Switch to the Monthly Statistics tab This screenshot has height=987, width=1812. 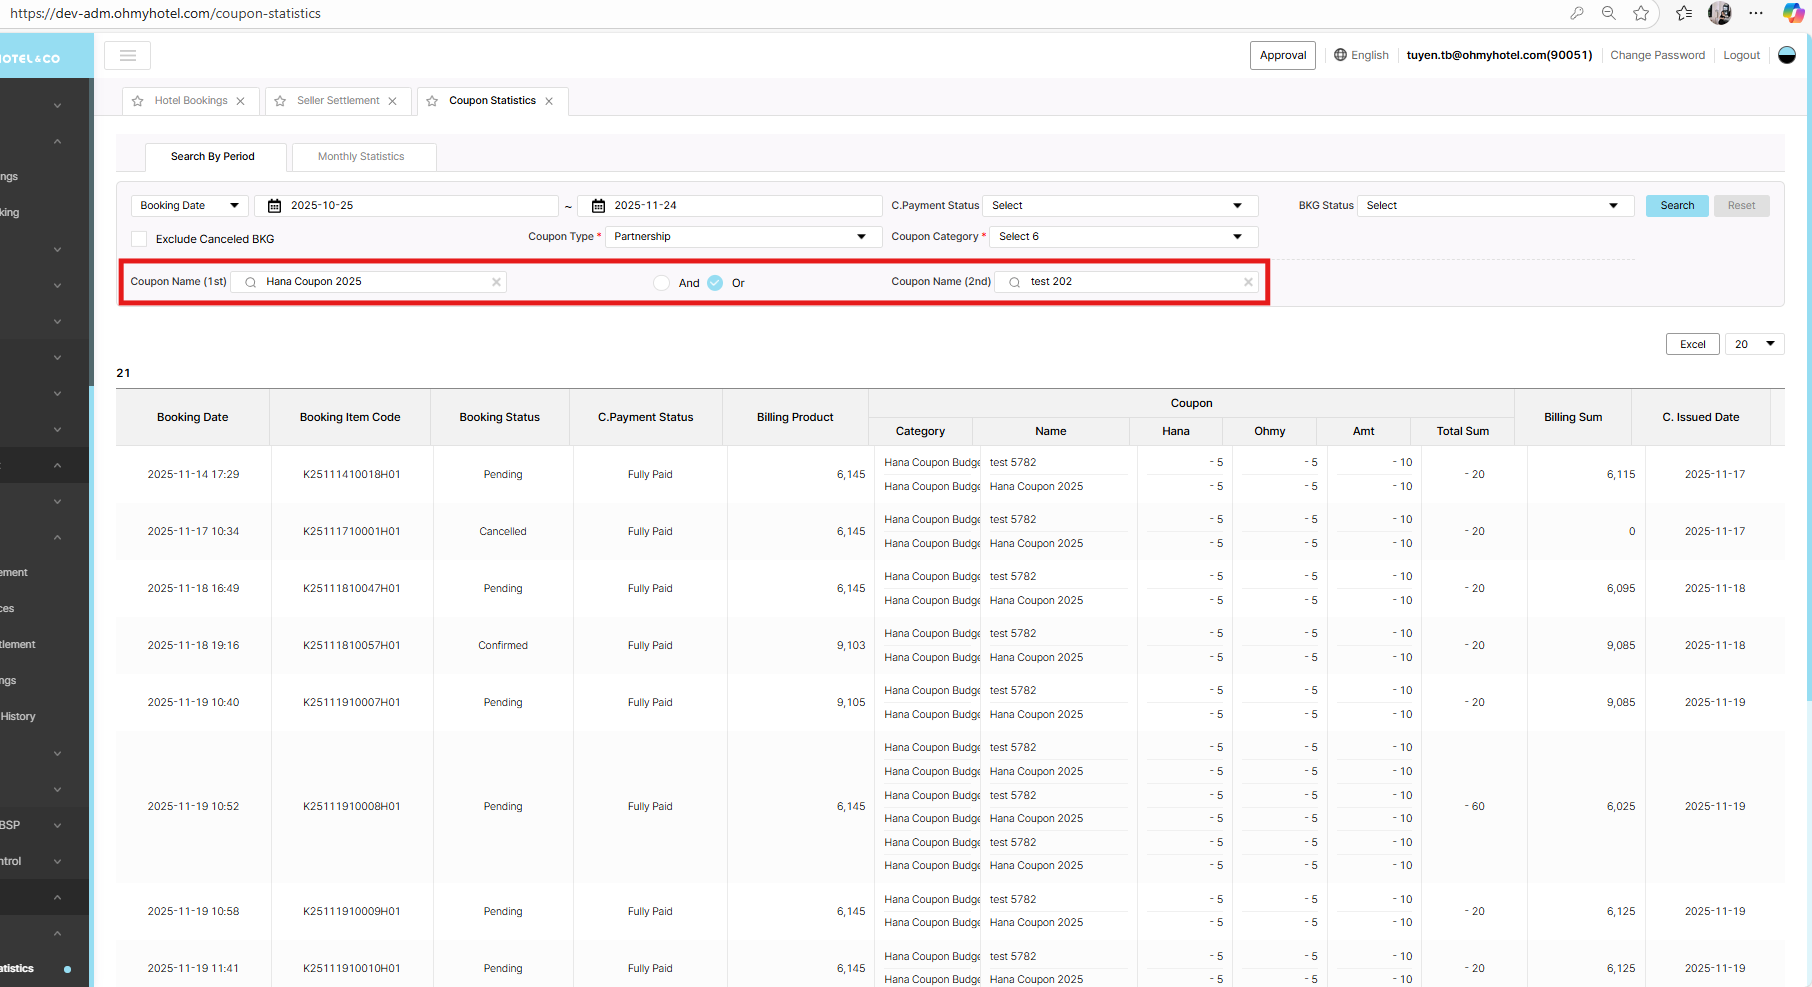pos(361,157)
